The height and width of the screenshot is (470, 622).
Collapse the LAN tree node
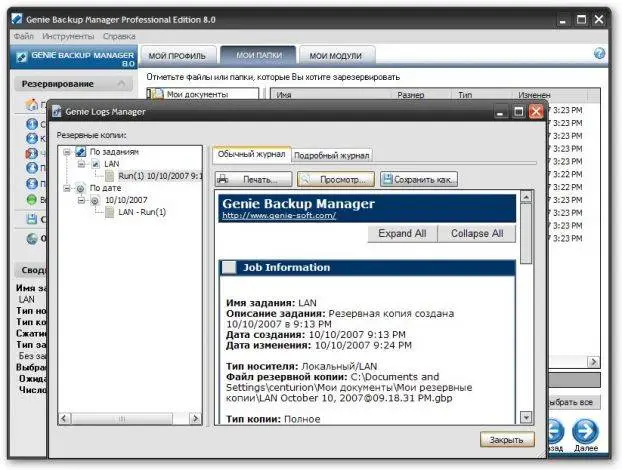(81, 164)
